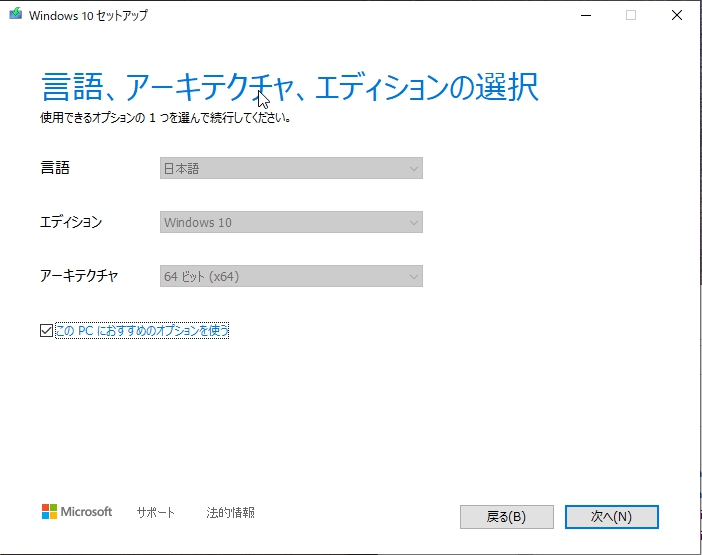
Task: Close the Windows 10 セットアップ window
Action: pos(677,15)
